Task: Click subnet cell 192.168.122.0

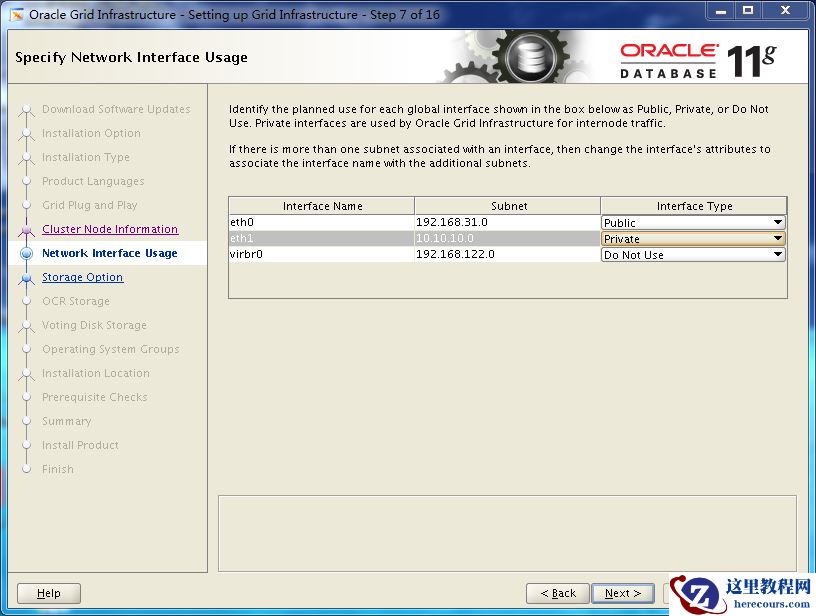Action: click(507, 254)
